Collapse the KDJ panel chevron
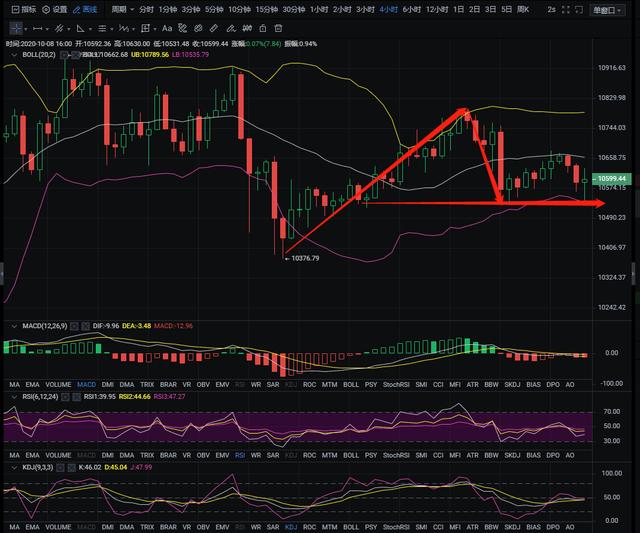The image size is (640, 533). click(x=14, y=468)
